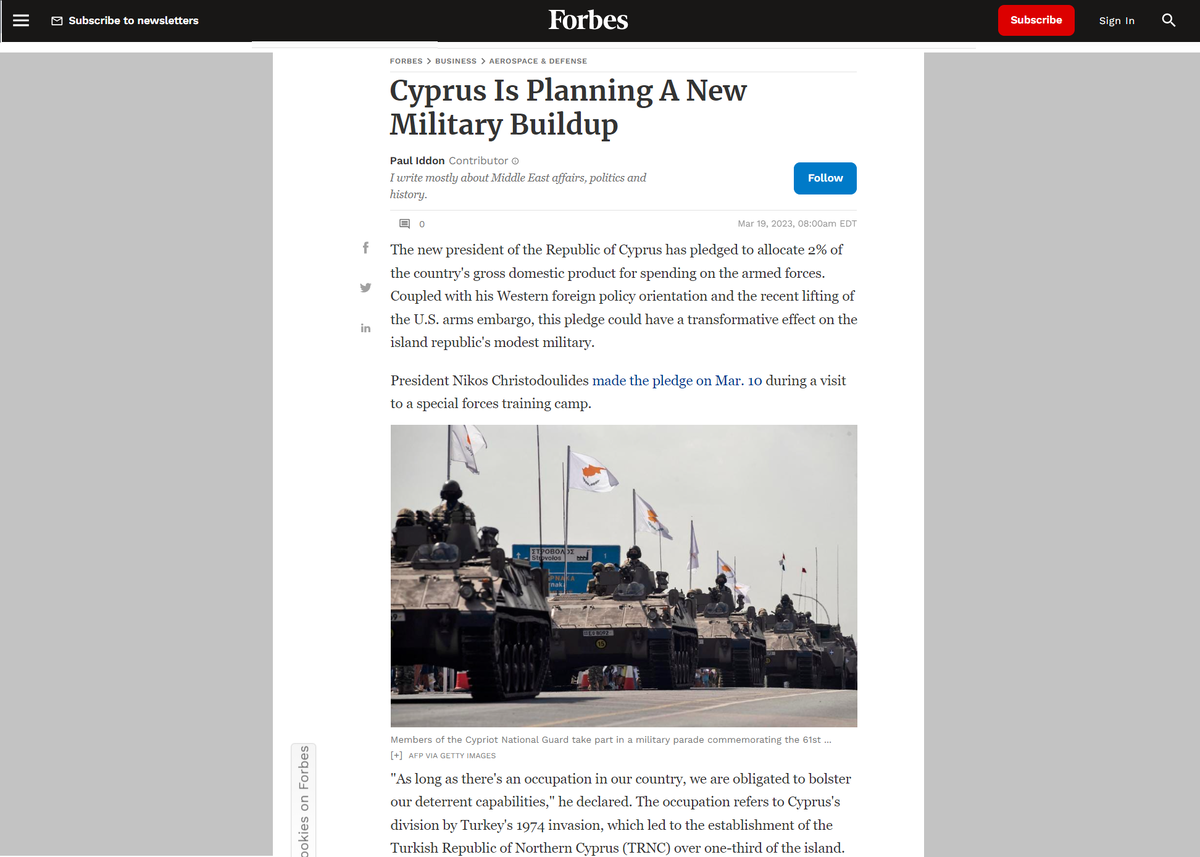Navigate to the FORBES breadcrumb

tap(405, 61)
